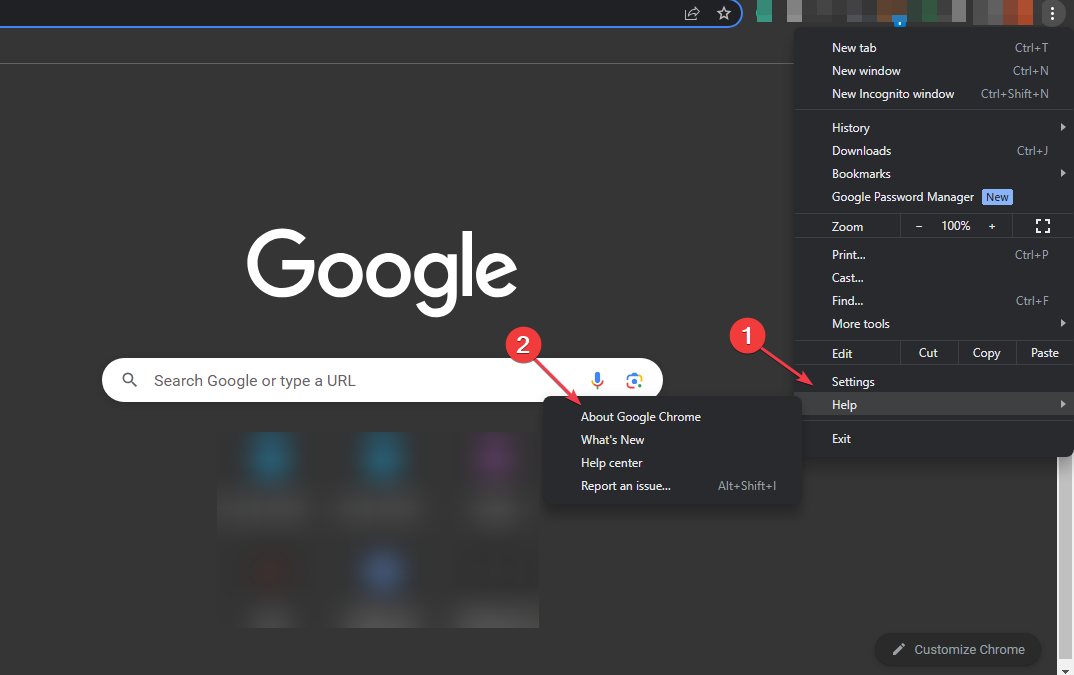Open Downloads from the menu

click(x=934, y=151)
